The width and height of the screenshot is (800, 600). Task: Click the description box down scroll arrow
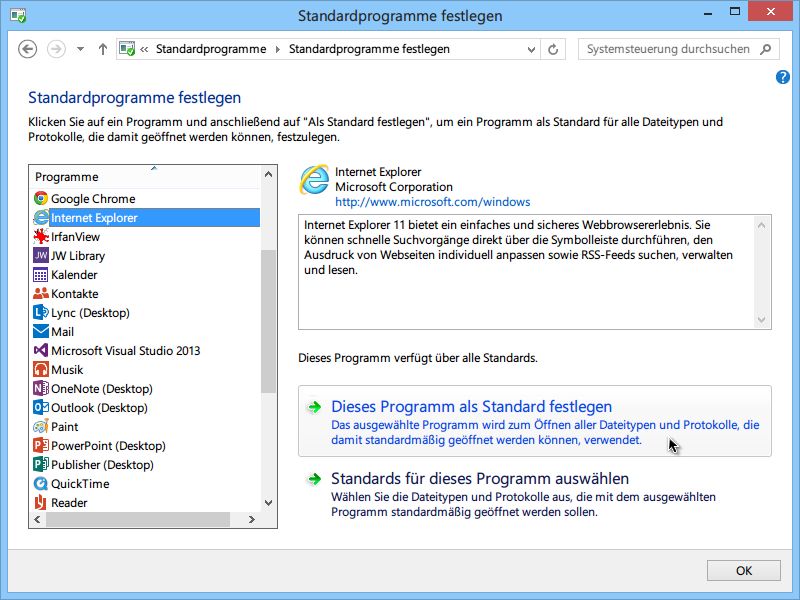[762, 320]
